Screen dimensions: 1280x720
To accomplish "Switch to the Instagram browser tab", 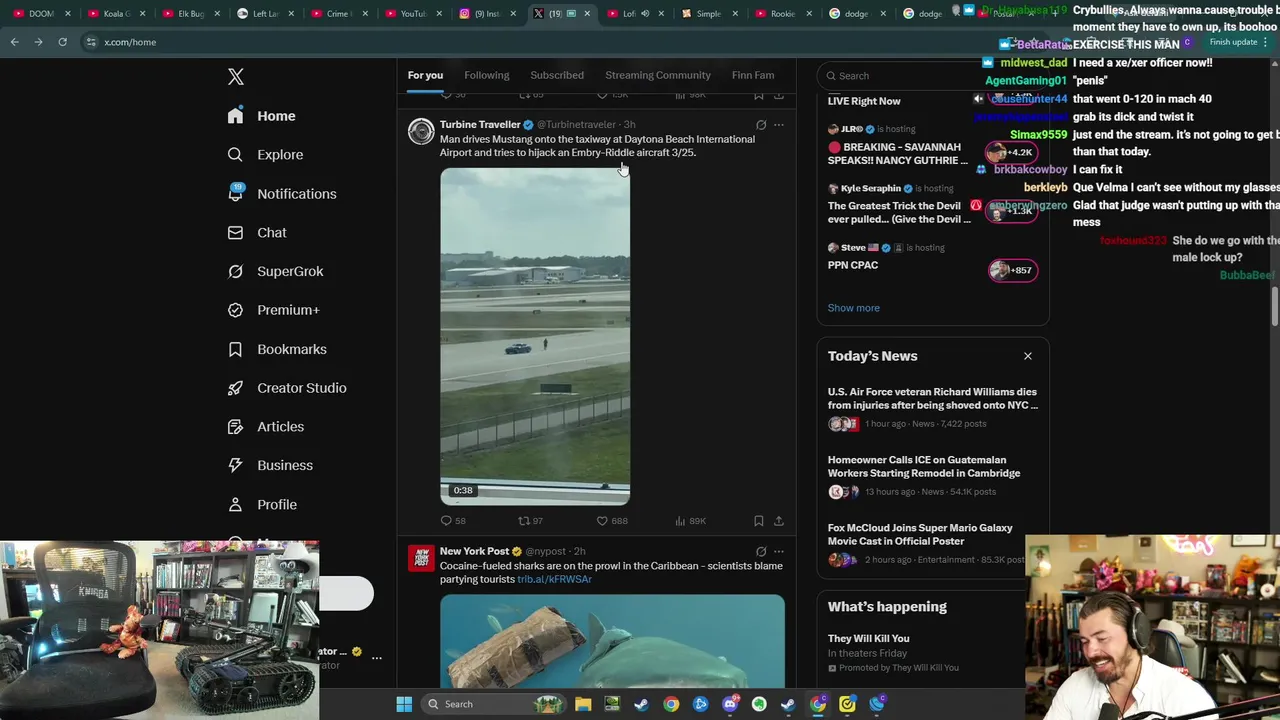I will [487, 14].
